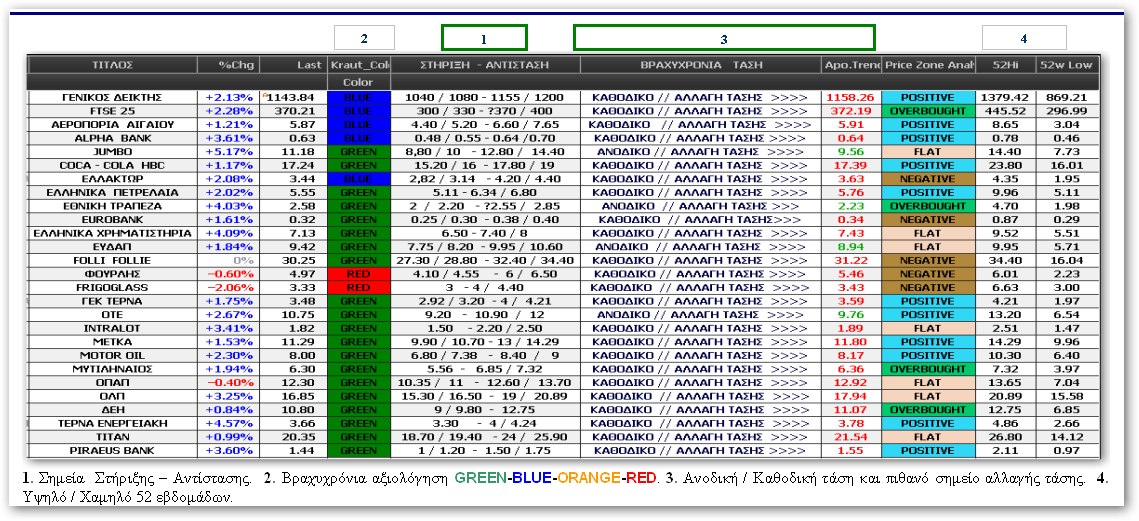Click the −2.06% change value for FRIGOGLASS
The width and height of the screenshot is (1139, 521).
(x=229, y=288)
